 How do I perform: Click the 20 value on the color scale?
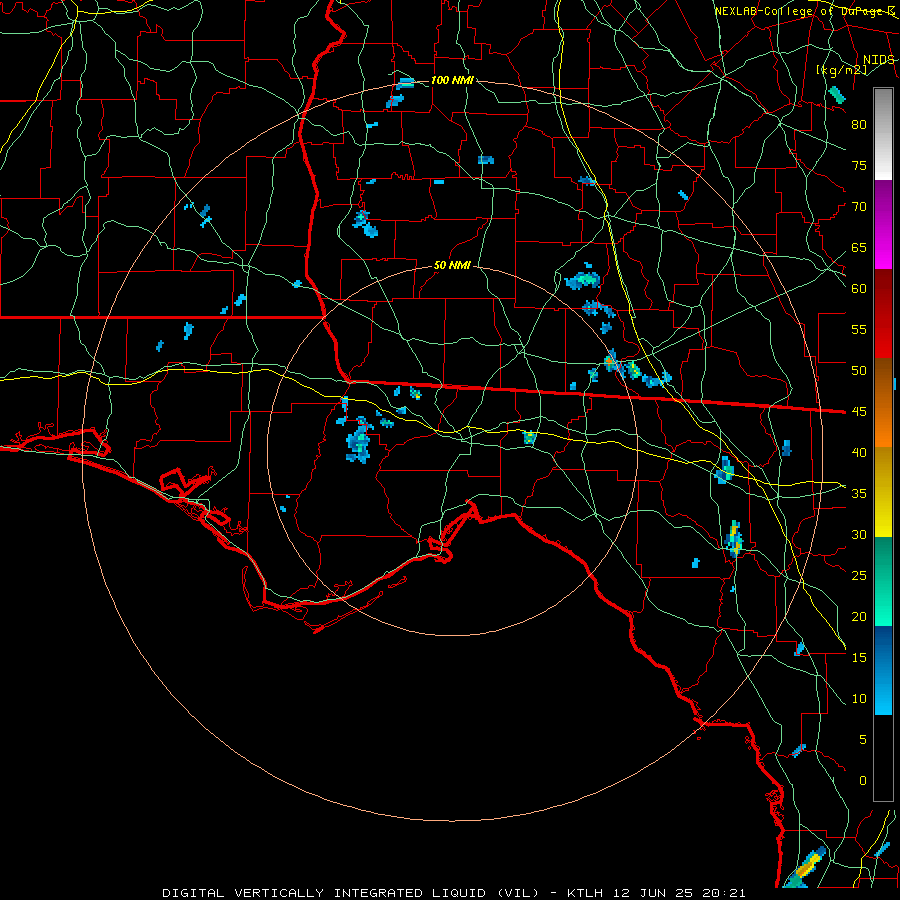(x=859, y=617)
